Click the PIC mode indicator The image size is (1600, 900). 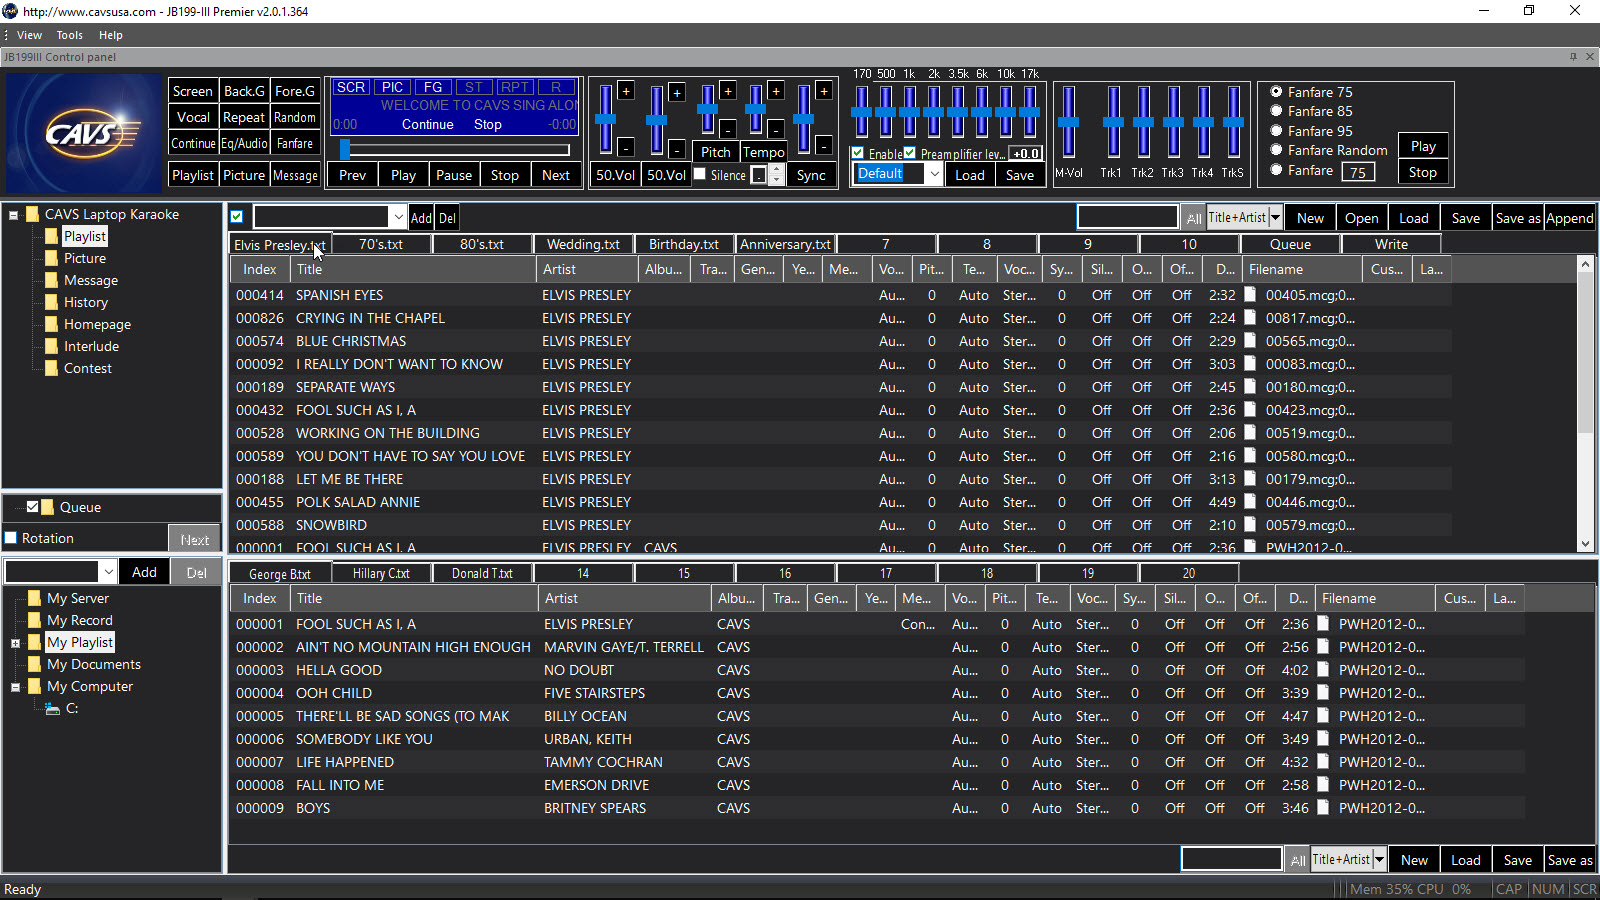pyautogui.click(x=392, y=87)
